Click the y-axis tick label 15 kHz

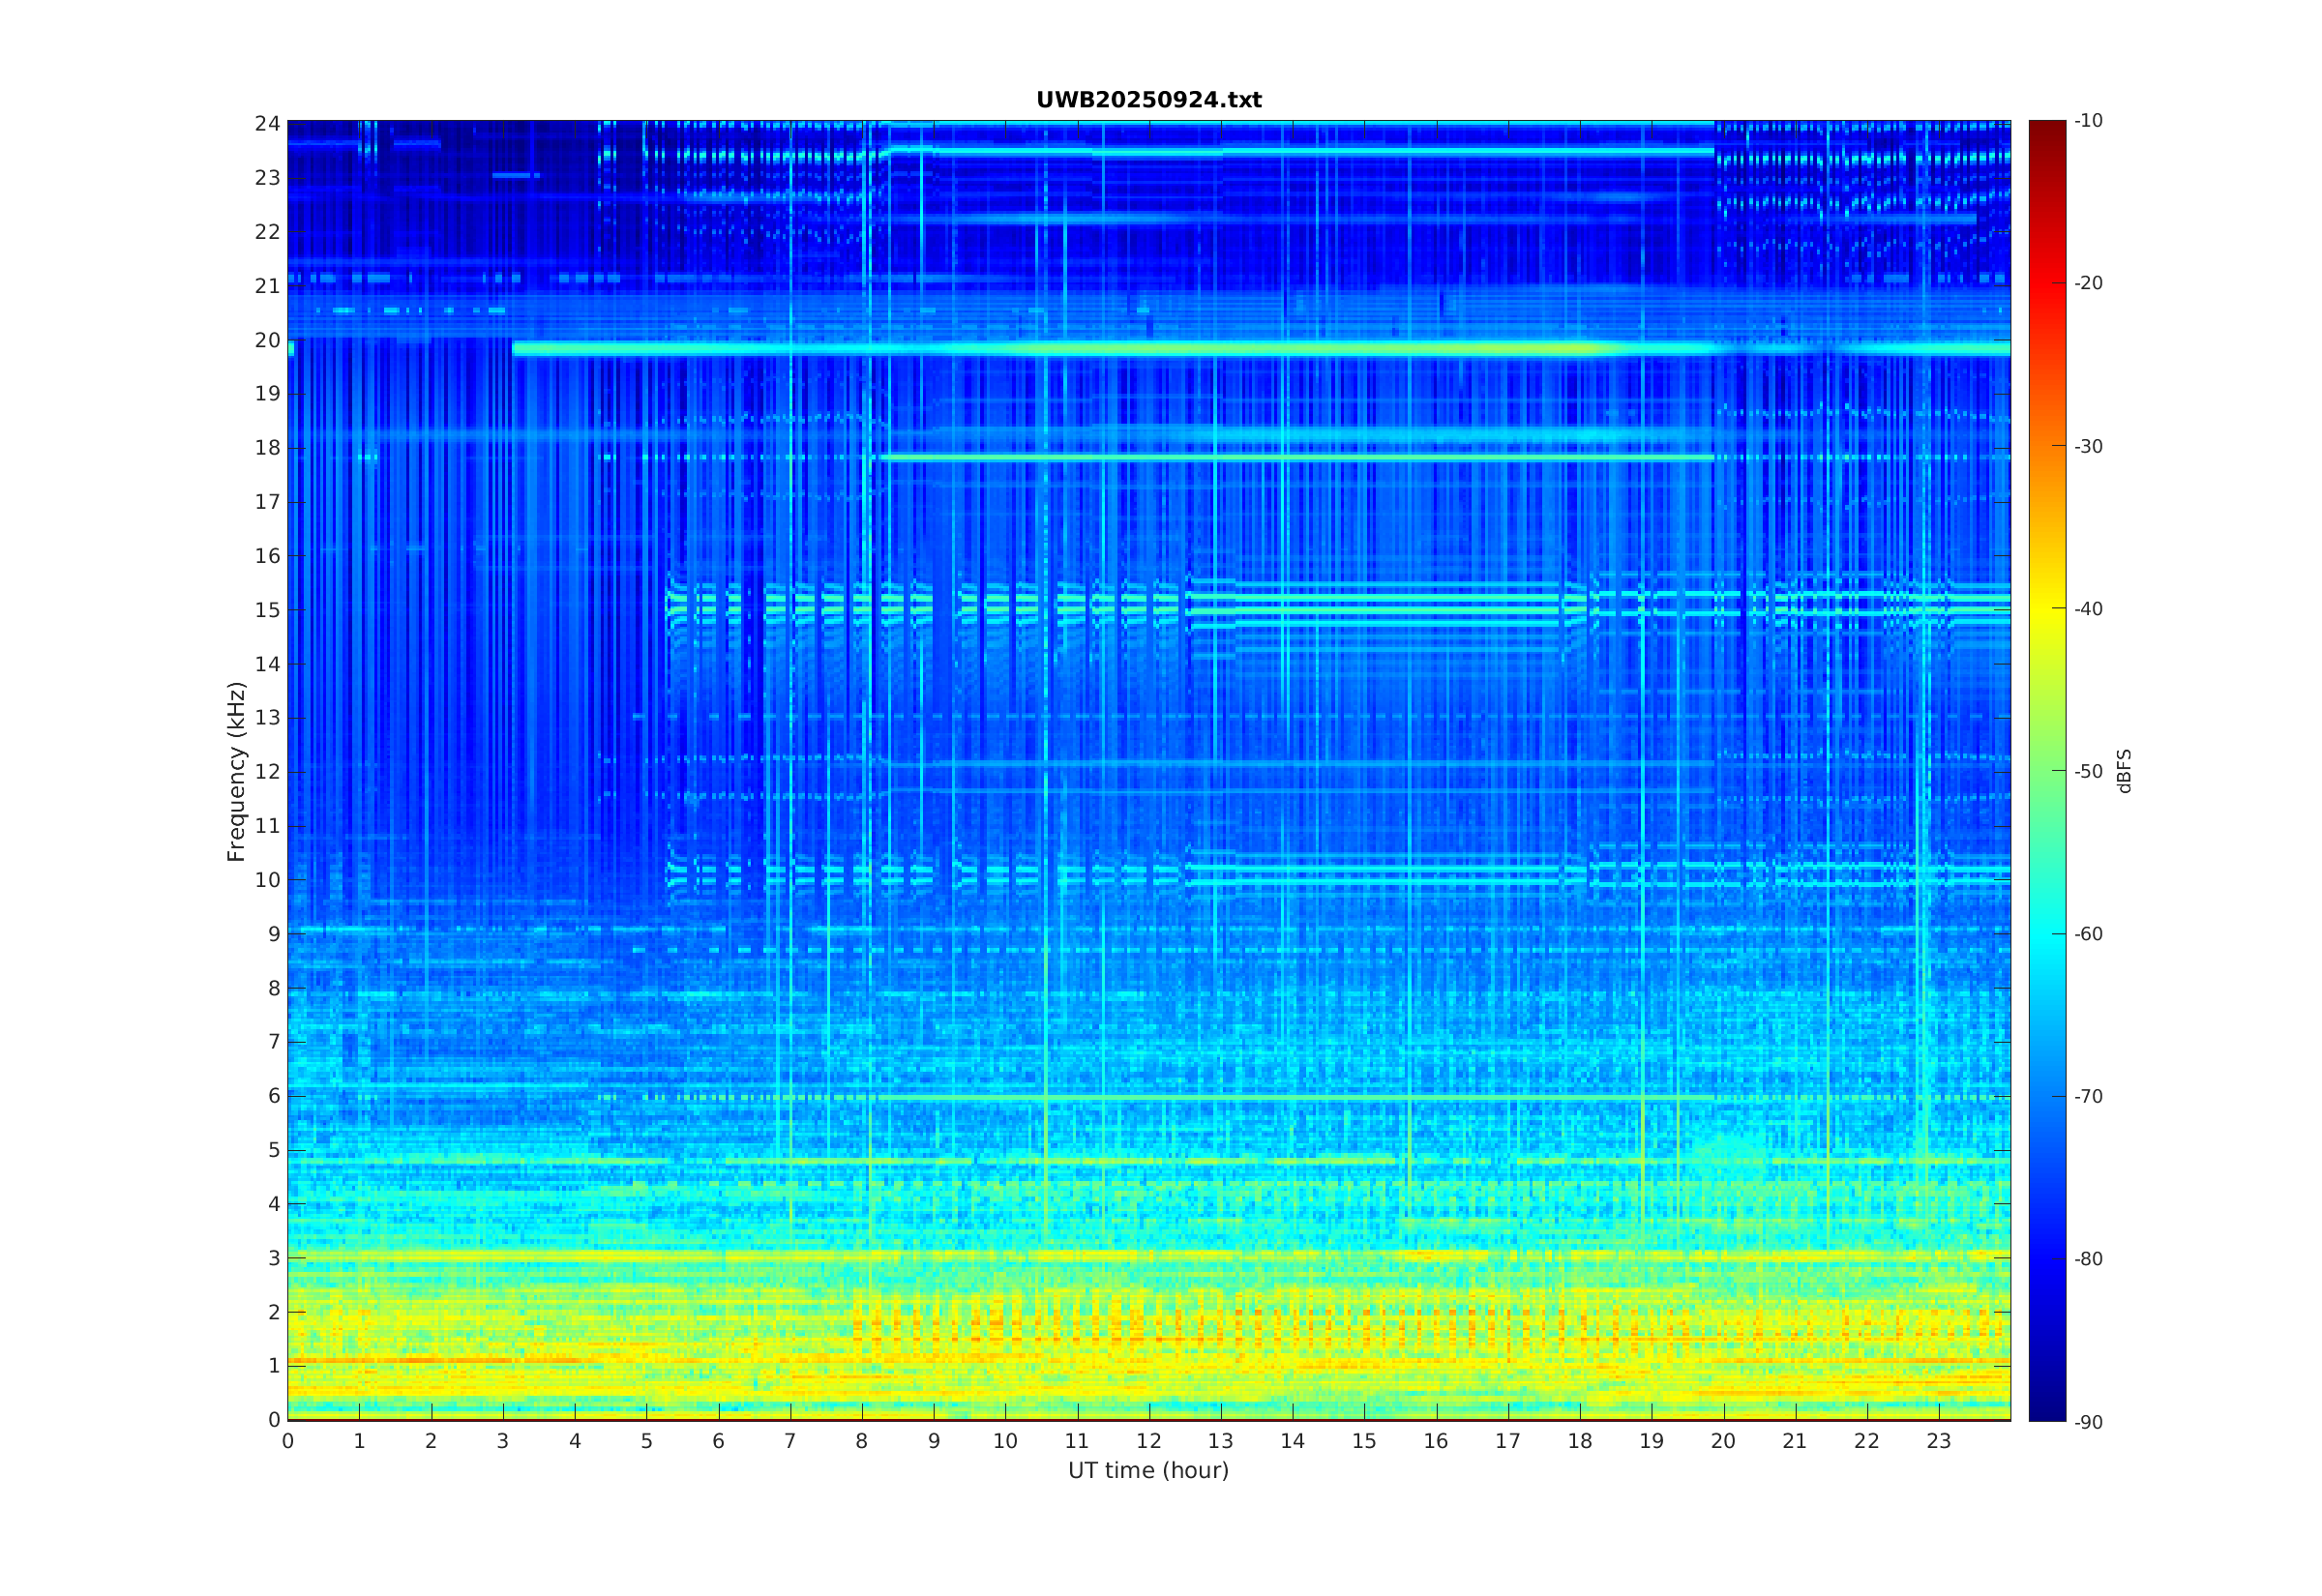click(x=267, y=610)
